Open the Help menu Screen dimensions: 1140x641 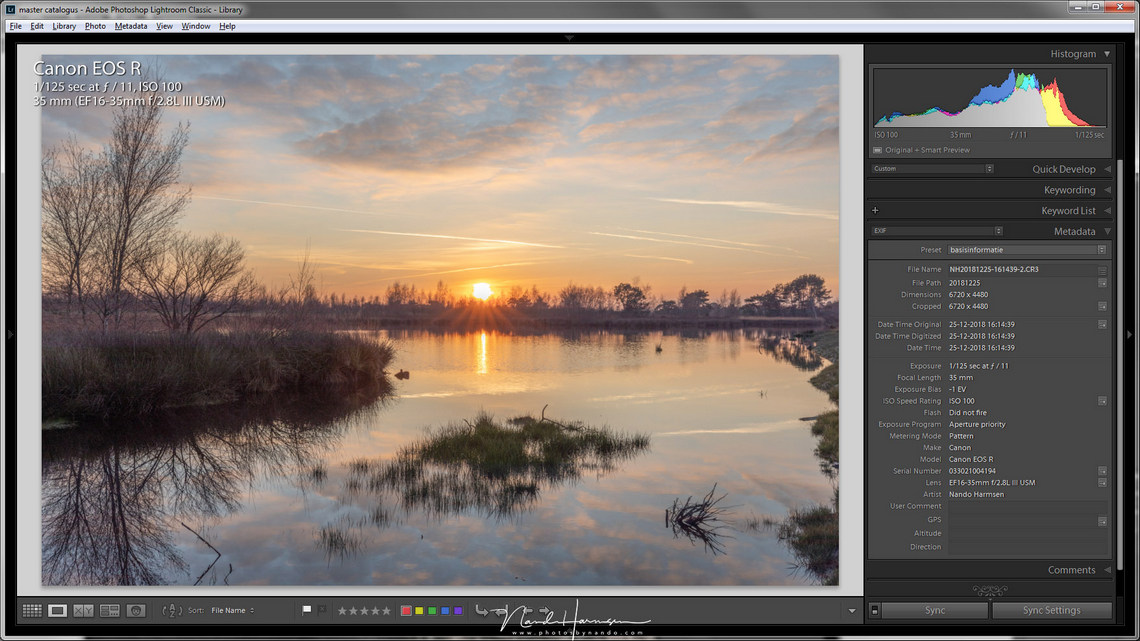pos(227,26)
